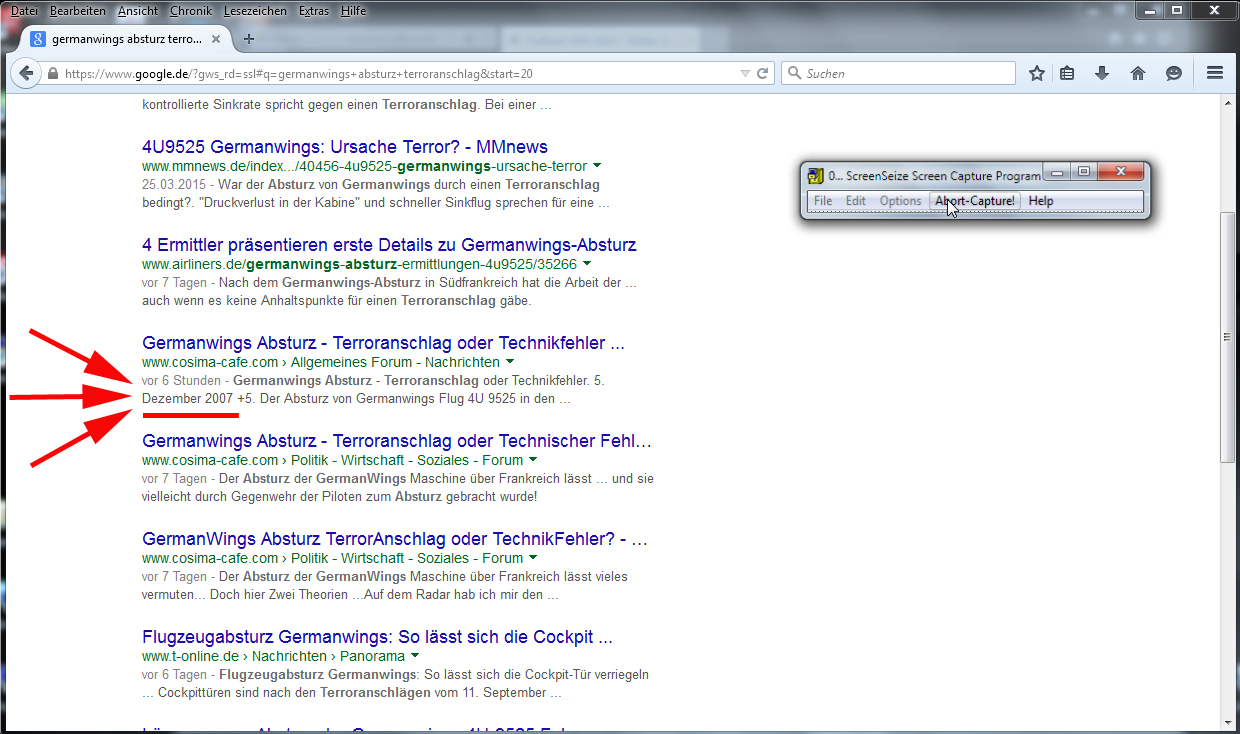Go to the Firefox home page icon
1240x734 pixels.
click(x=1137, y=74)
